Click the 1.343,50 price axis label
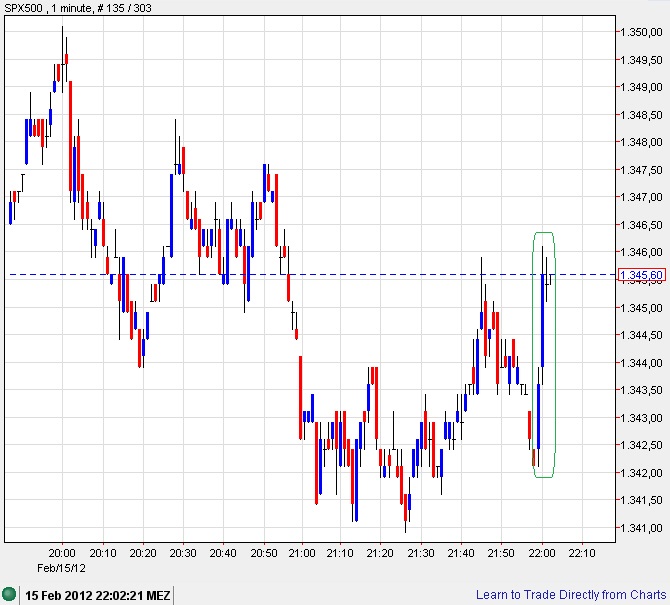This screenshot has height=605, width=670. (x=641, y=391)
